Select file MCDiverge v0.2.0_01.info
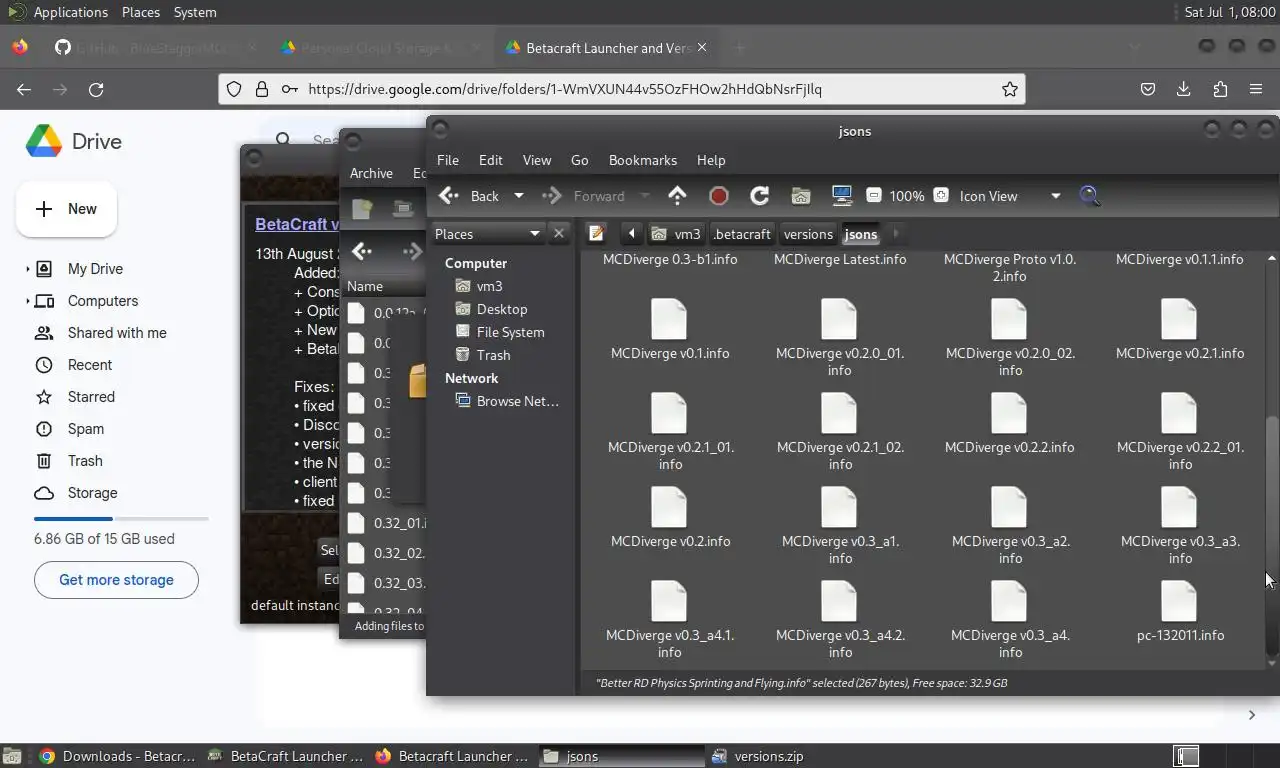The image size is (1280, 768). pyautogui.click(x=840, y=338)
